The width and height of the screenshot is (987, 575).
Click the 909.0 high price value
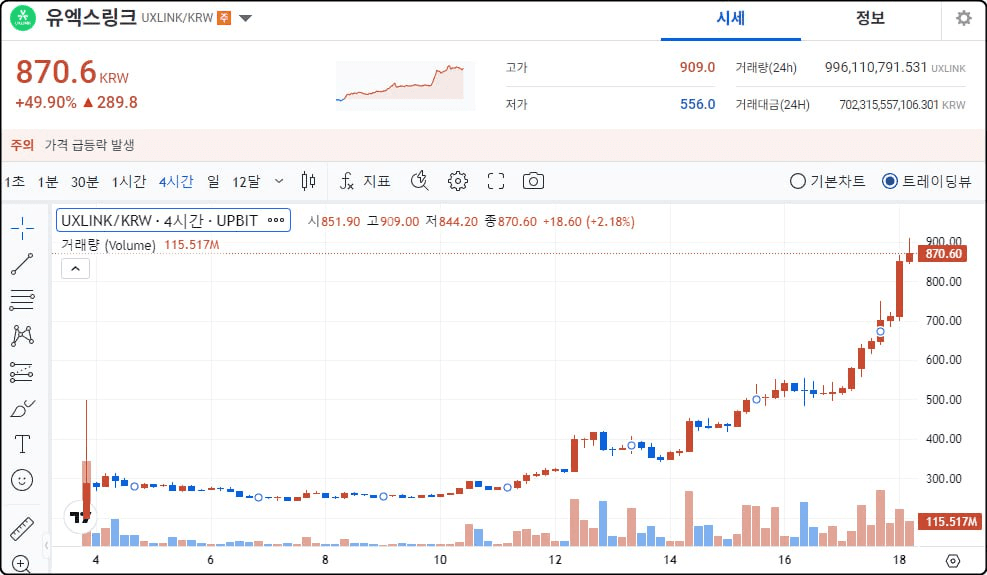(697, 67)
